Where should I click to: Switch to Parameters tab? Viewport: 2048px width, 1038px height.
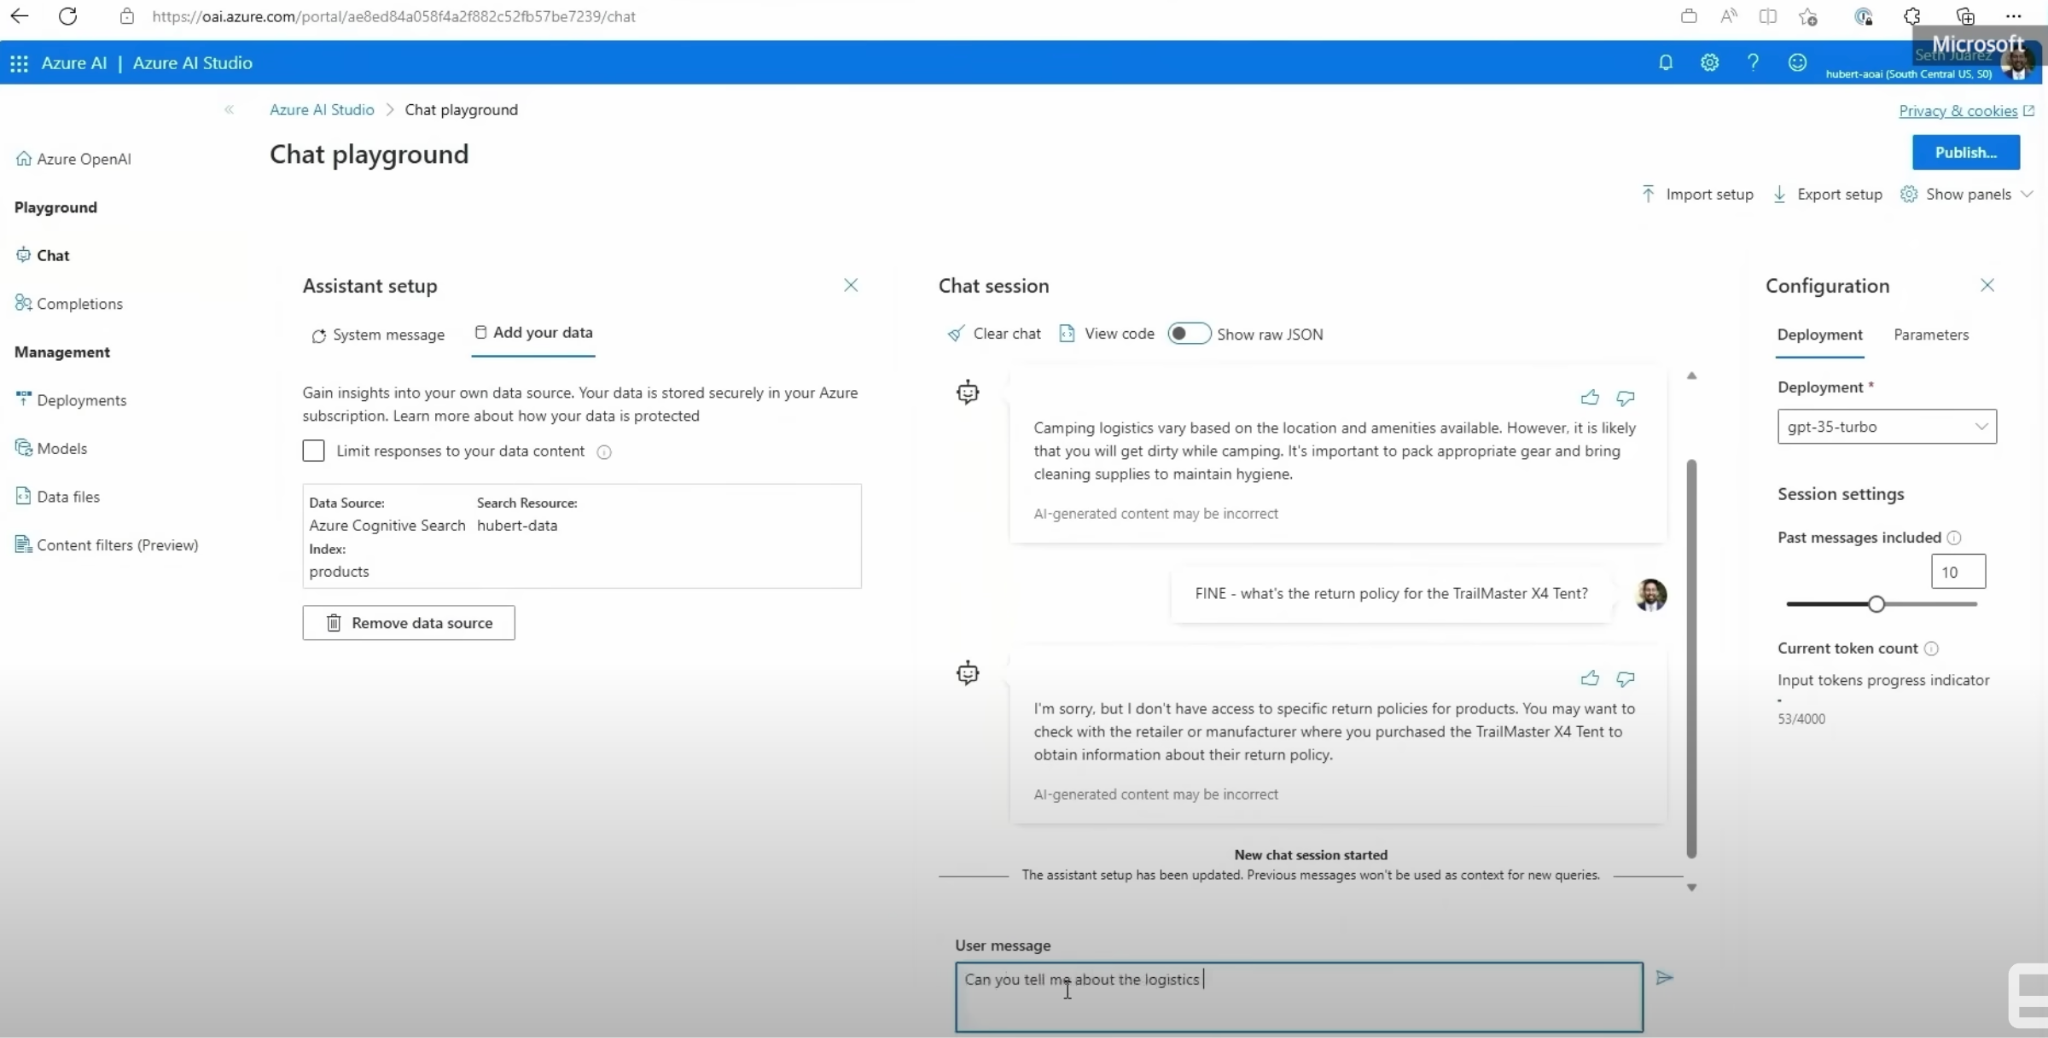click(x=1930, y=335)
